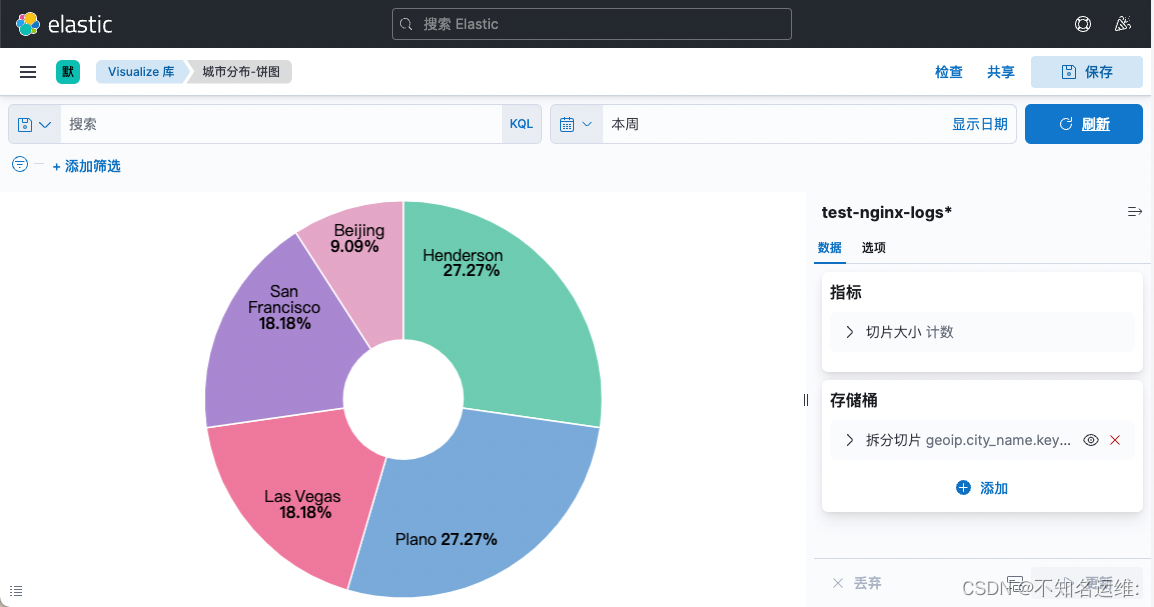The height and width of the screenshot is (607, 1154).
Task: Click the calendar icon beside the time filter
Action: click(x=567, y=123)
